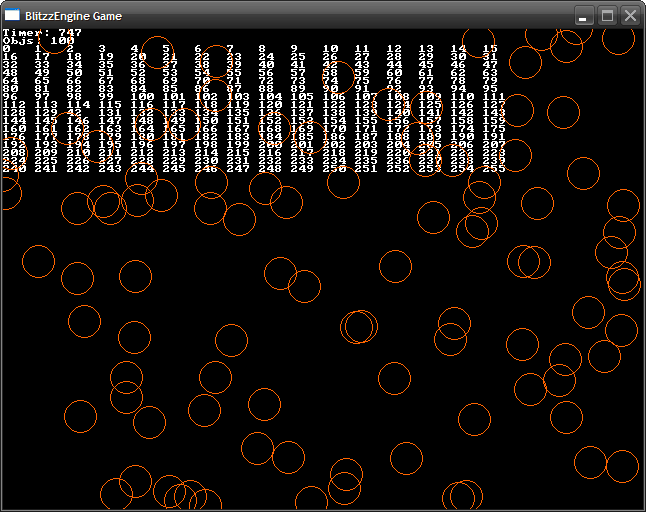646x512 pixels.
Task: Click number 255 at the grid's end
Action: (493, 169)
